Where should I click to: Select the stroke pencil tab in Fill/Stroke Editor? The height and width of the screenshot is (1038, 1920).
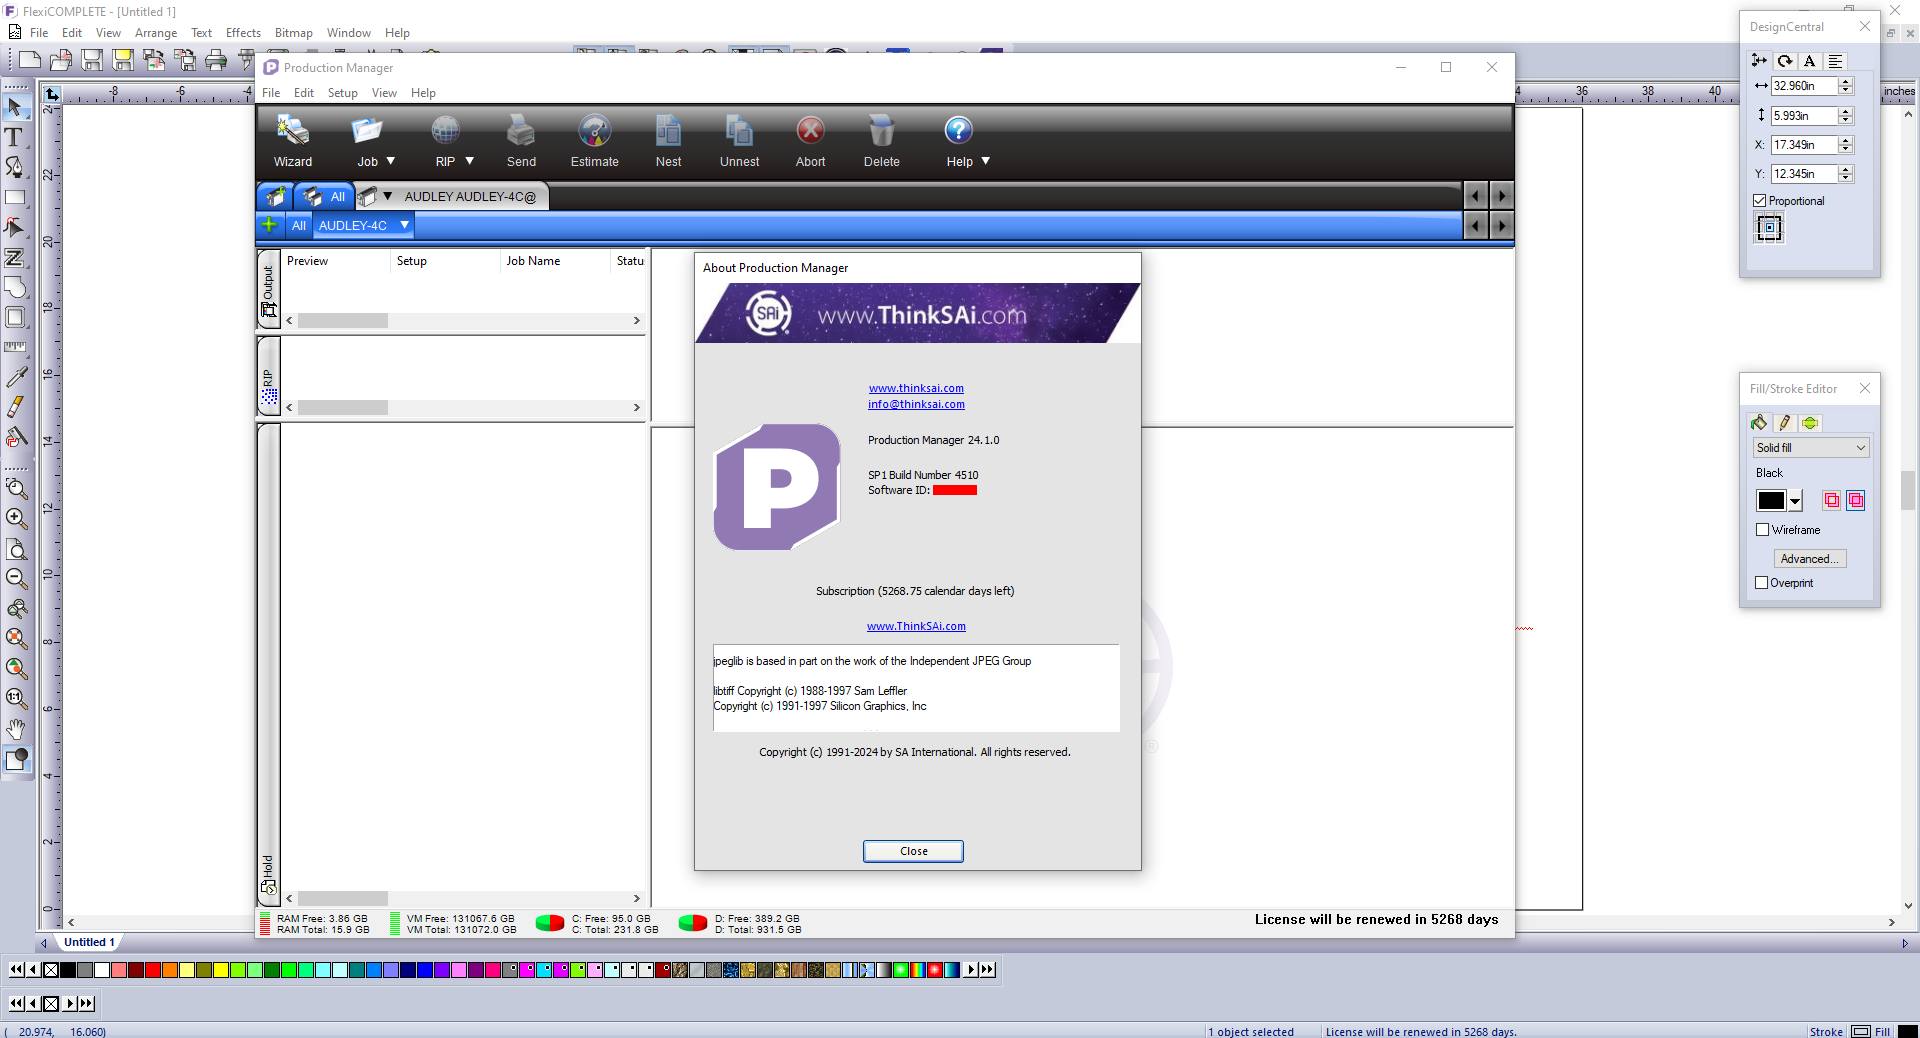click(1784, 423)
